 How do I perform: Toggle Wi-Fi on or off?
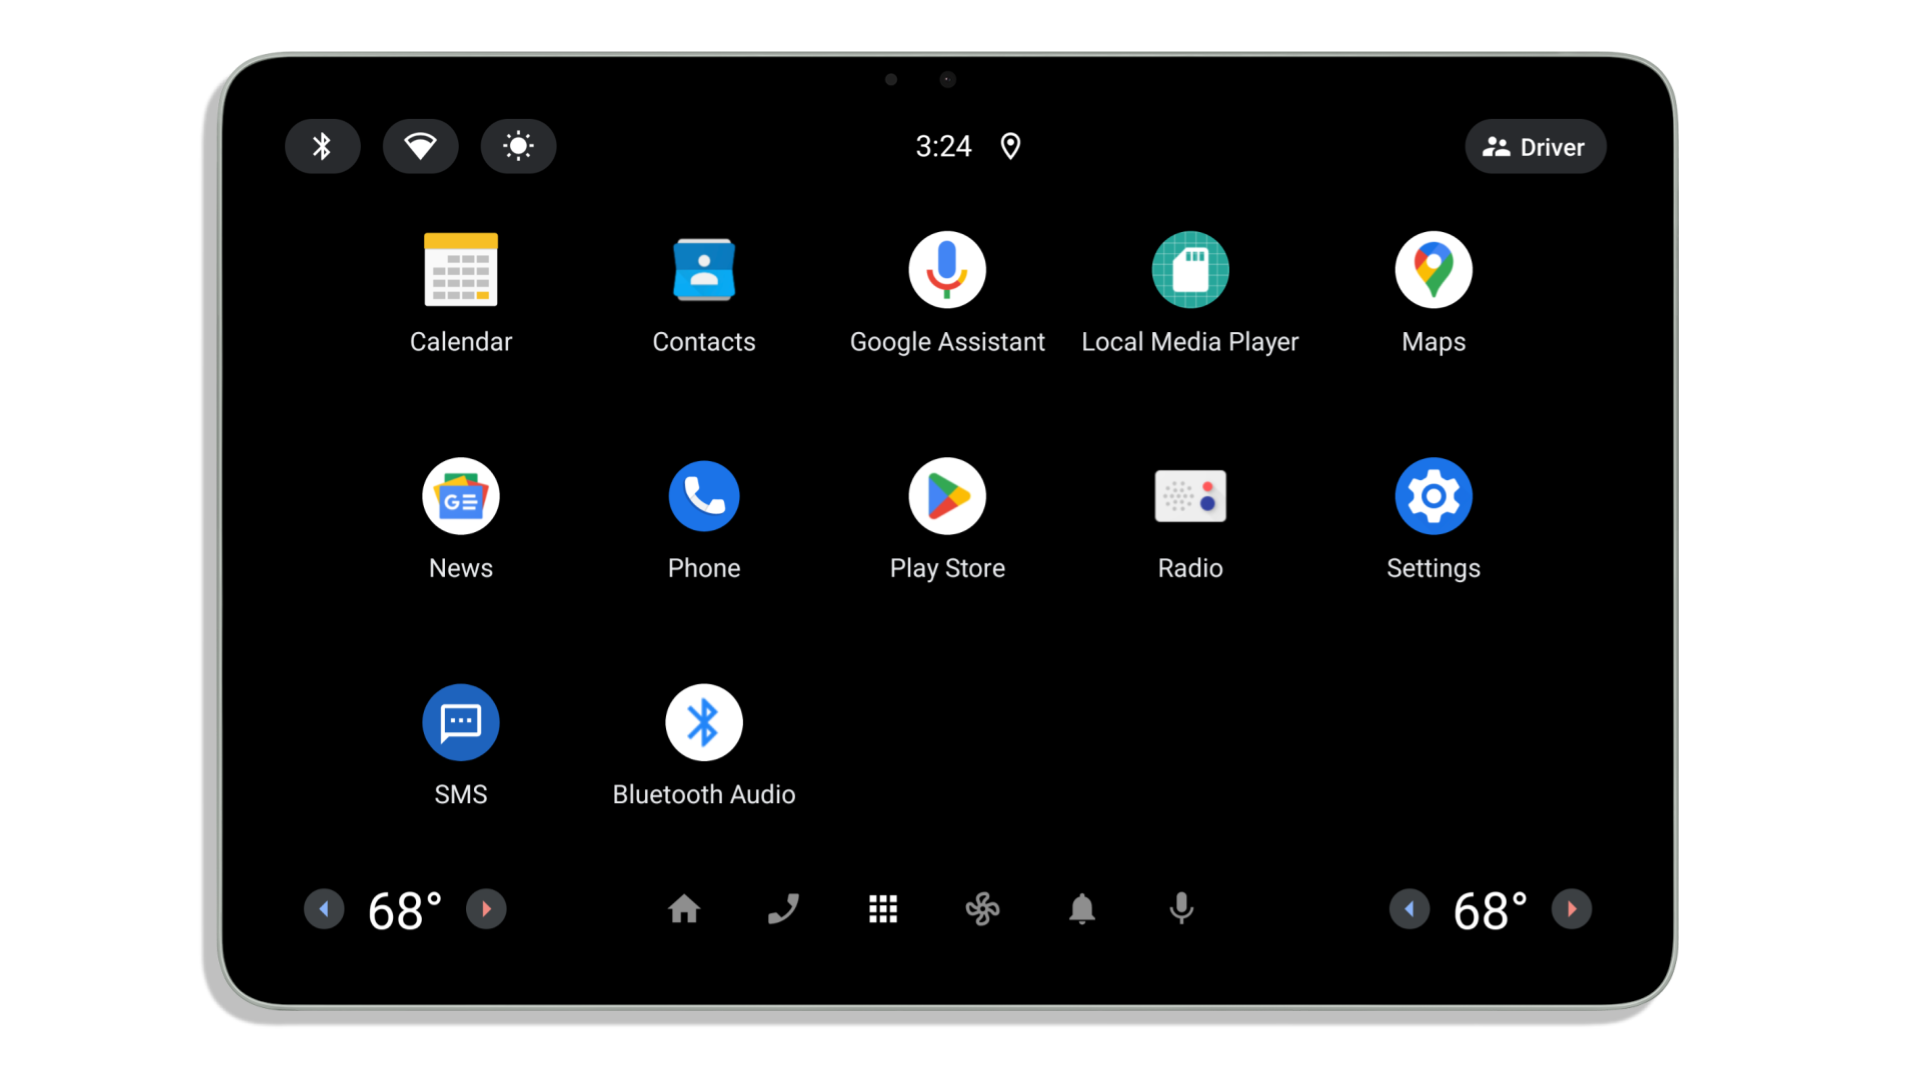point(419,146)
